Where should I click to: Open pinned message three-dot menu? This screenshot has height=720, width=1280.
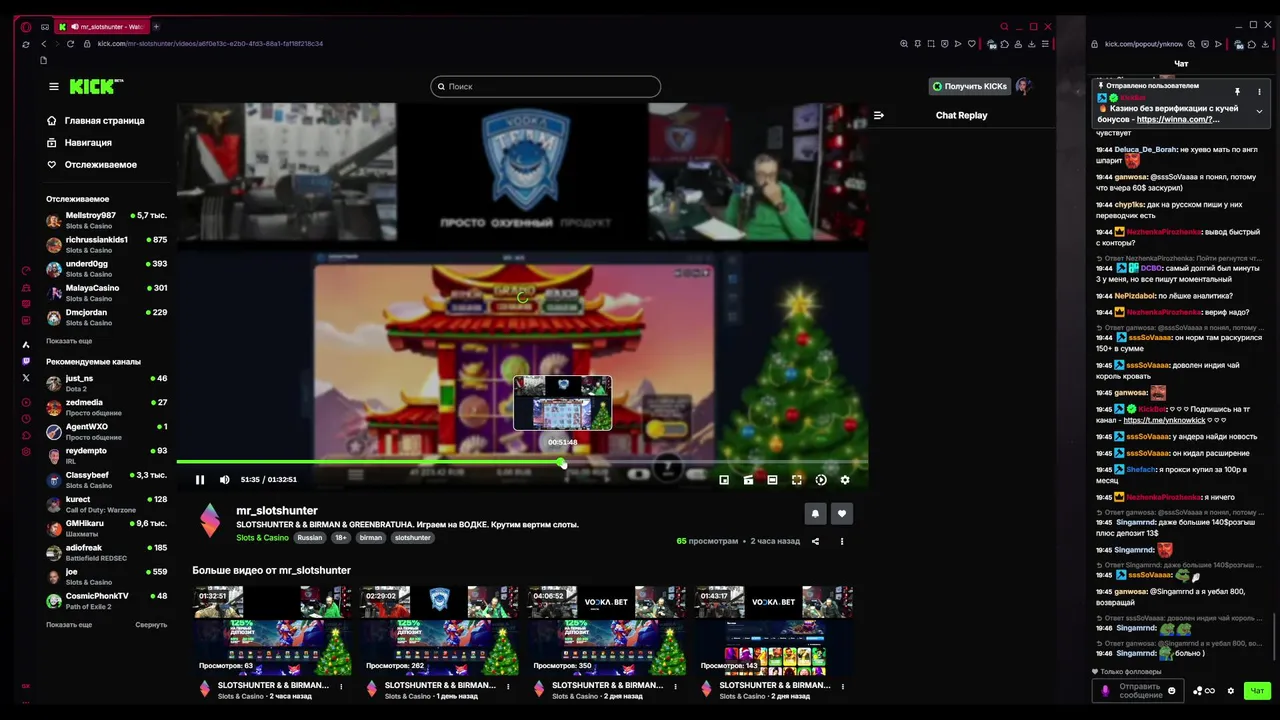click(x=1259, y=92)
